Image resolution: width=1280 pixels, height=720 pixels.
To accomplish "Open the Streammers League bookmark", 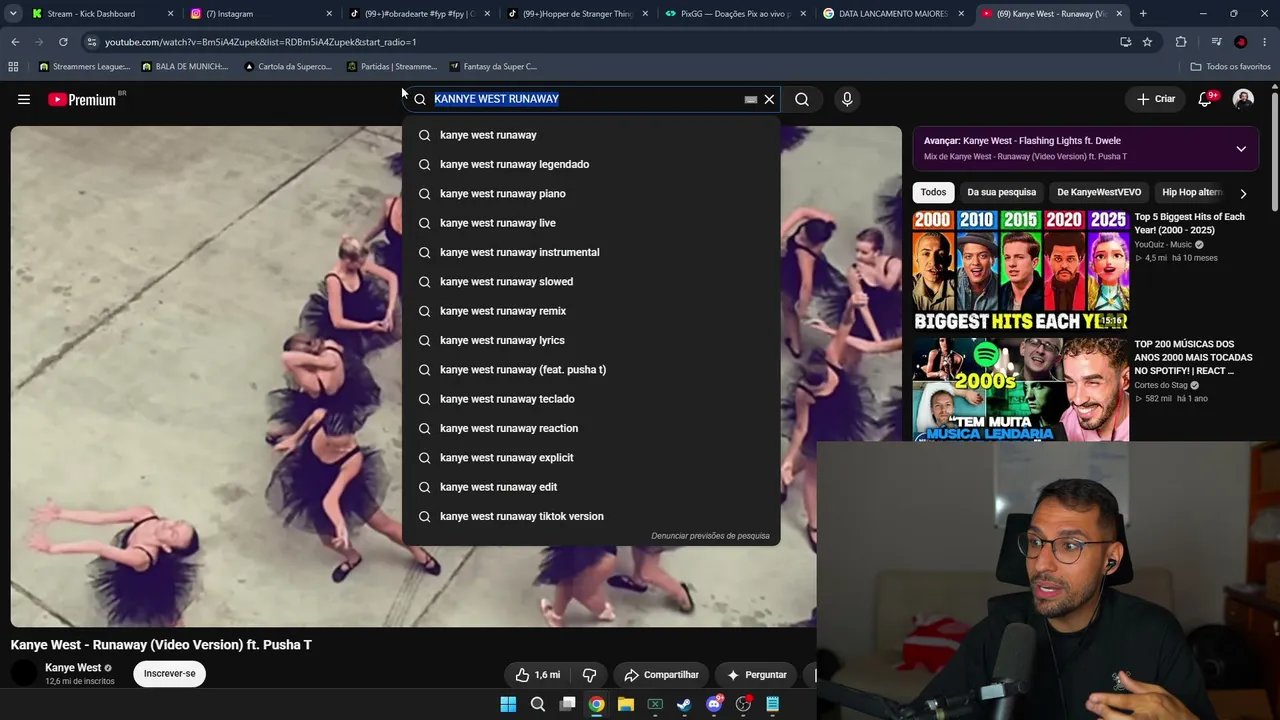I will [85, 67].
